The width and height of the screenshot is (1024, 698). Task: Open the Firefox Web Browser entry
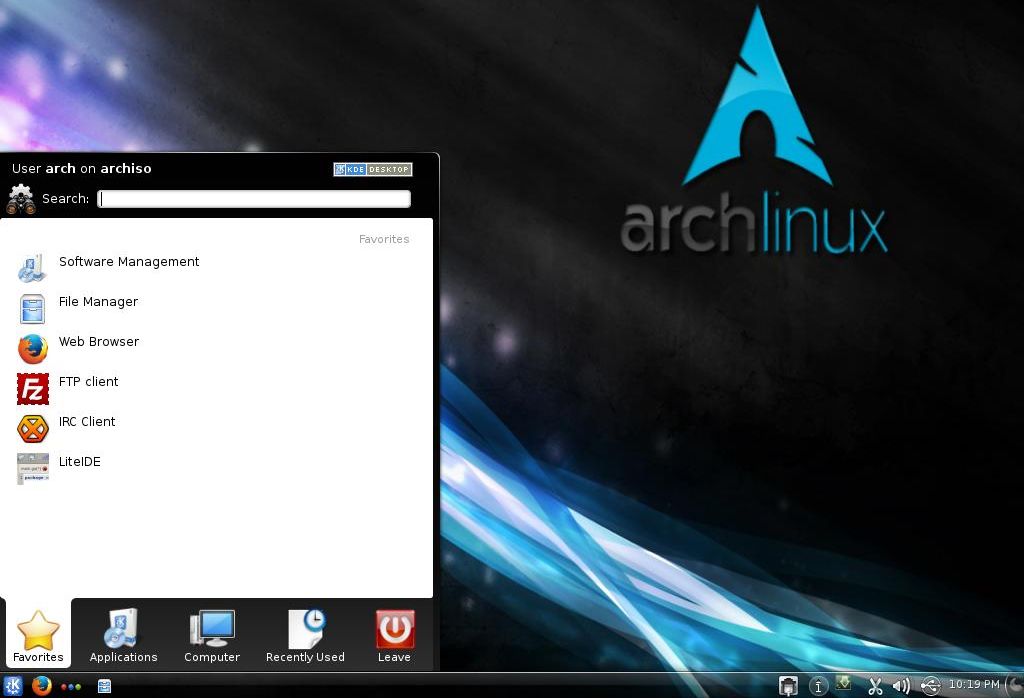point(98,343)
